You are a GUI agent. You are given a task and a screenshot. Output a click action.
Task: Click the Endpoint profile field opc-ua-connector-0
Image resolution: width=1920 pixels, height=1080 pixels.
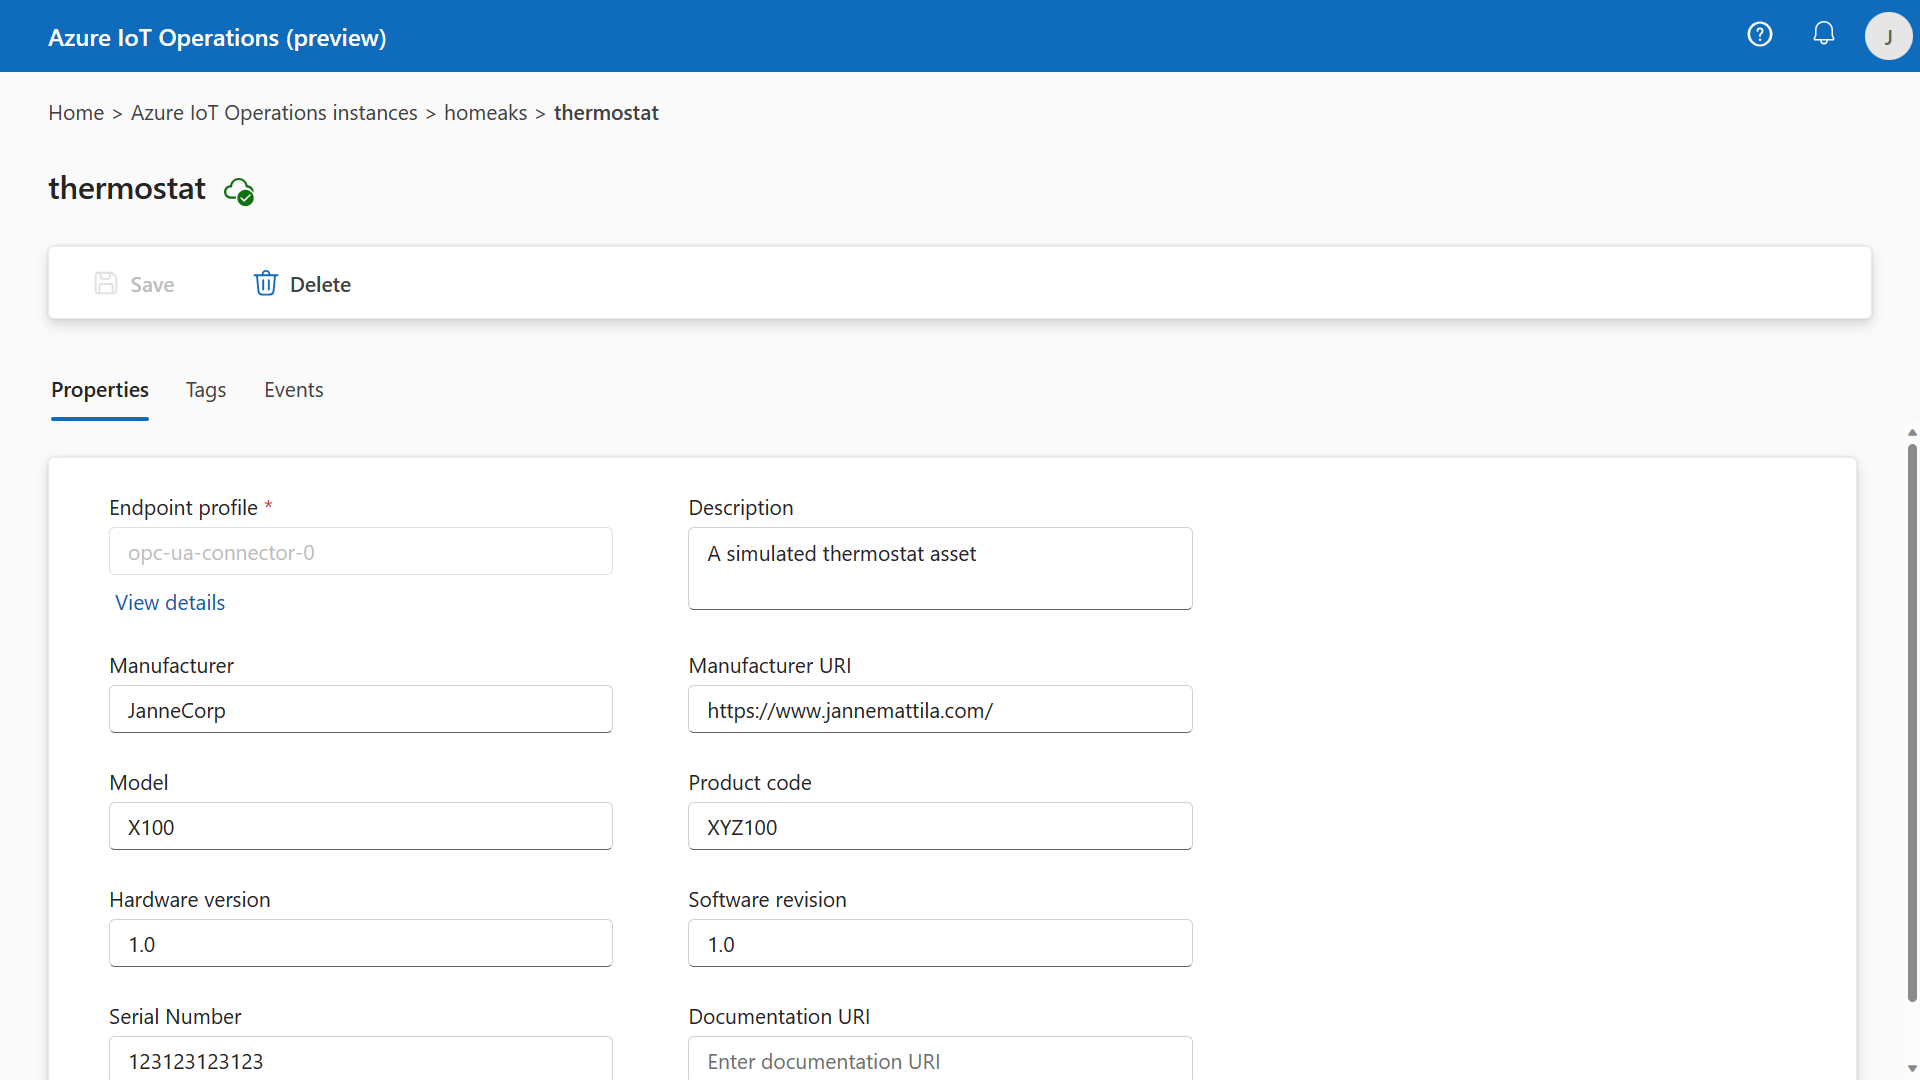(361, 552)
